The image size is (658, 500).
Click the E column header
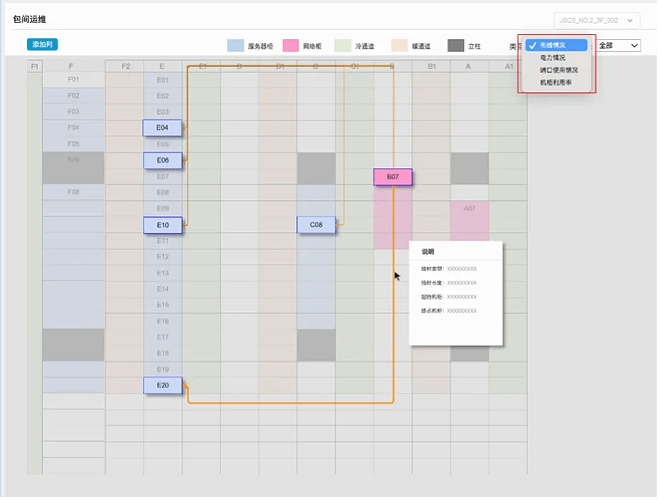[x=162, y=66]
